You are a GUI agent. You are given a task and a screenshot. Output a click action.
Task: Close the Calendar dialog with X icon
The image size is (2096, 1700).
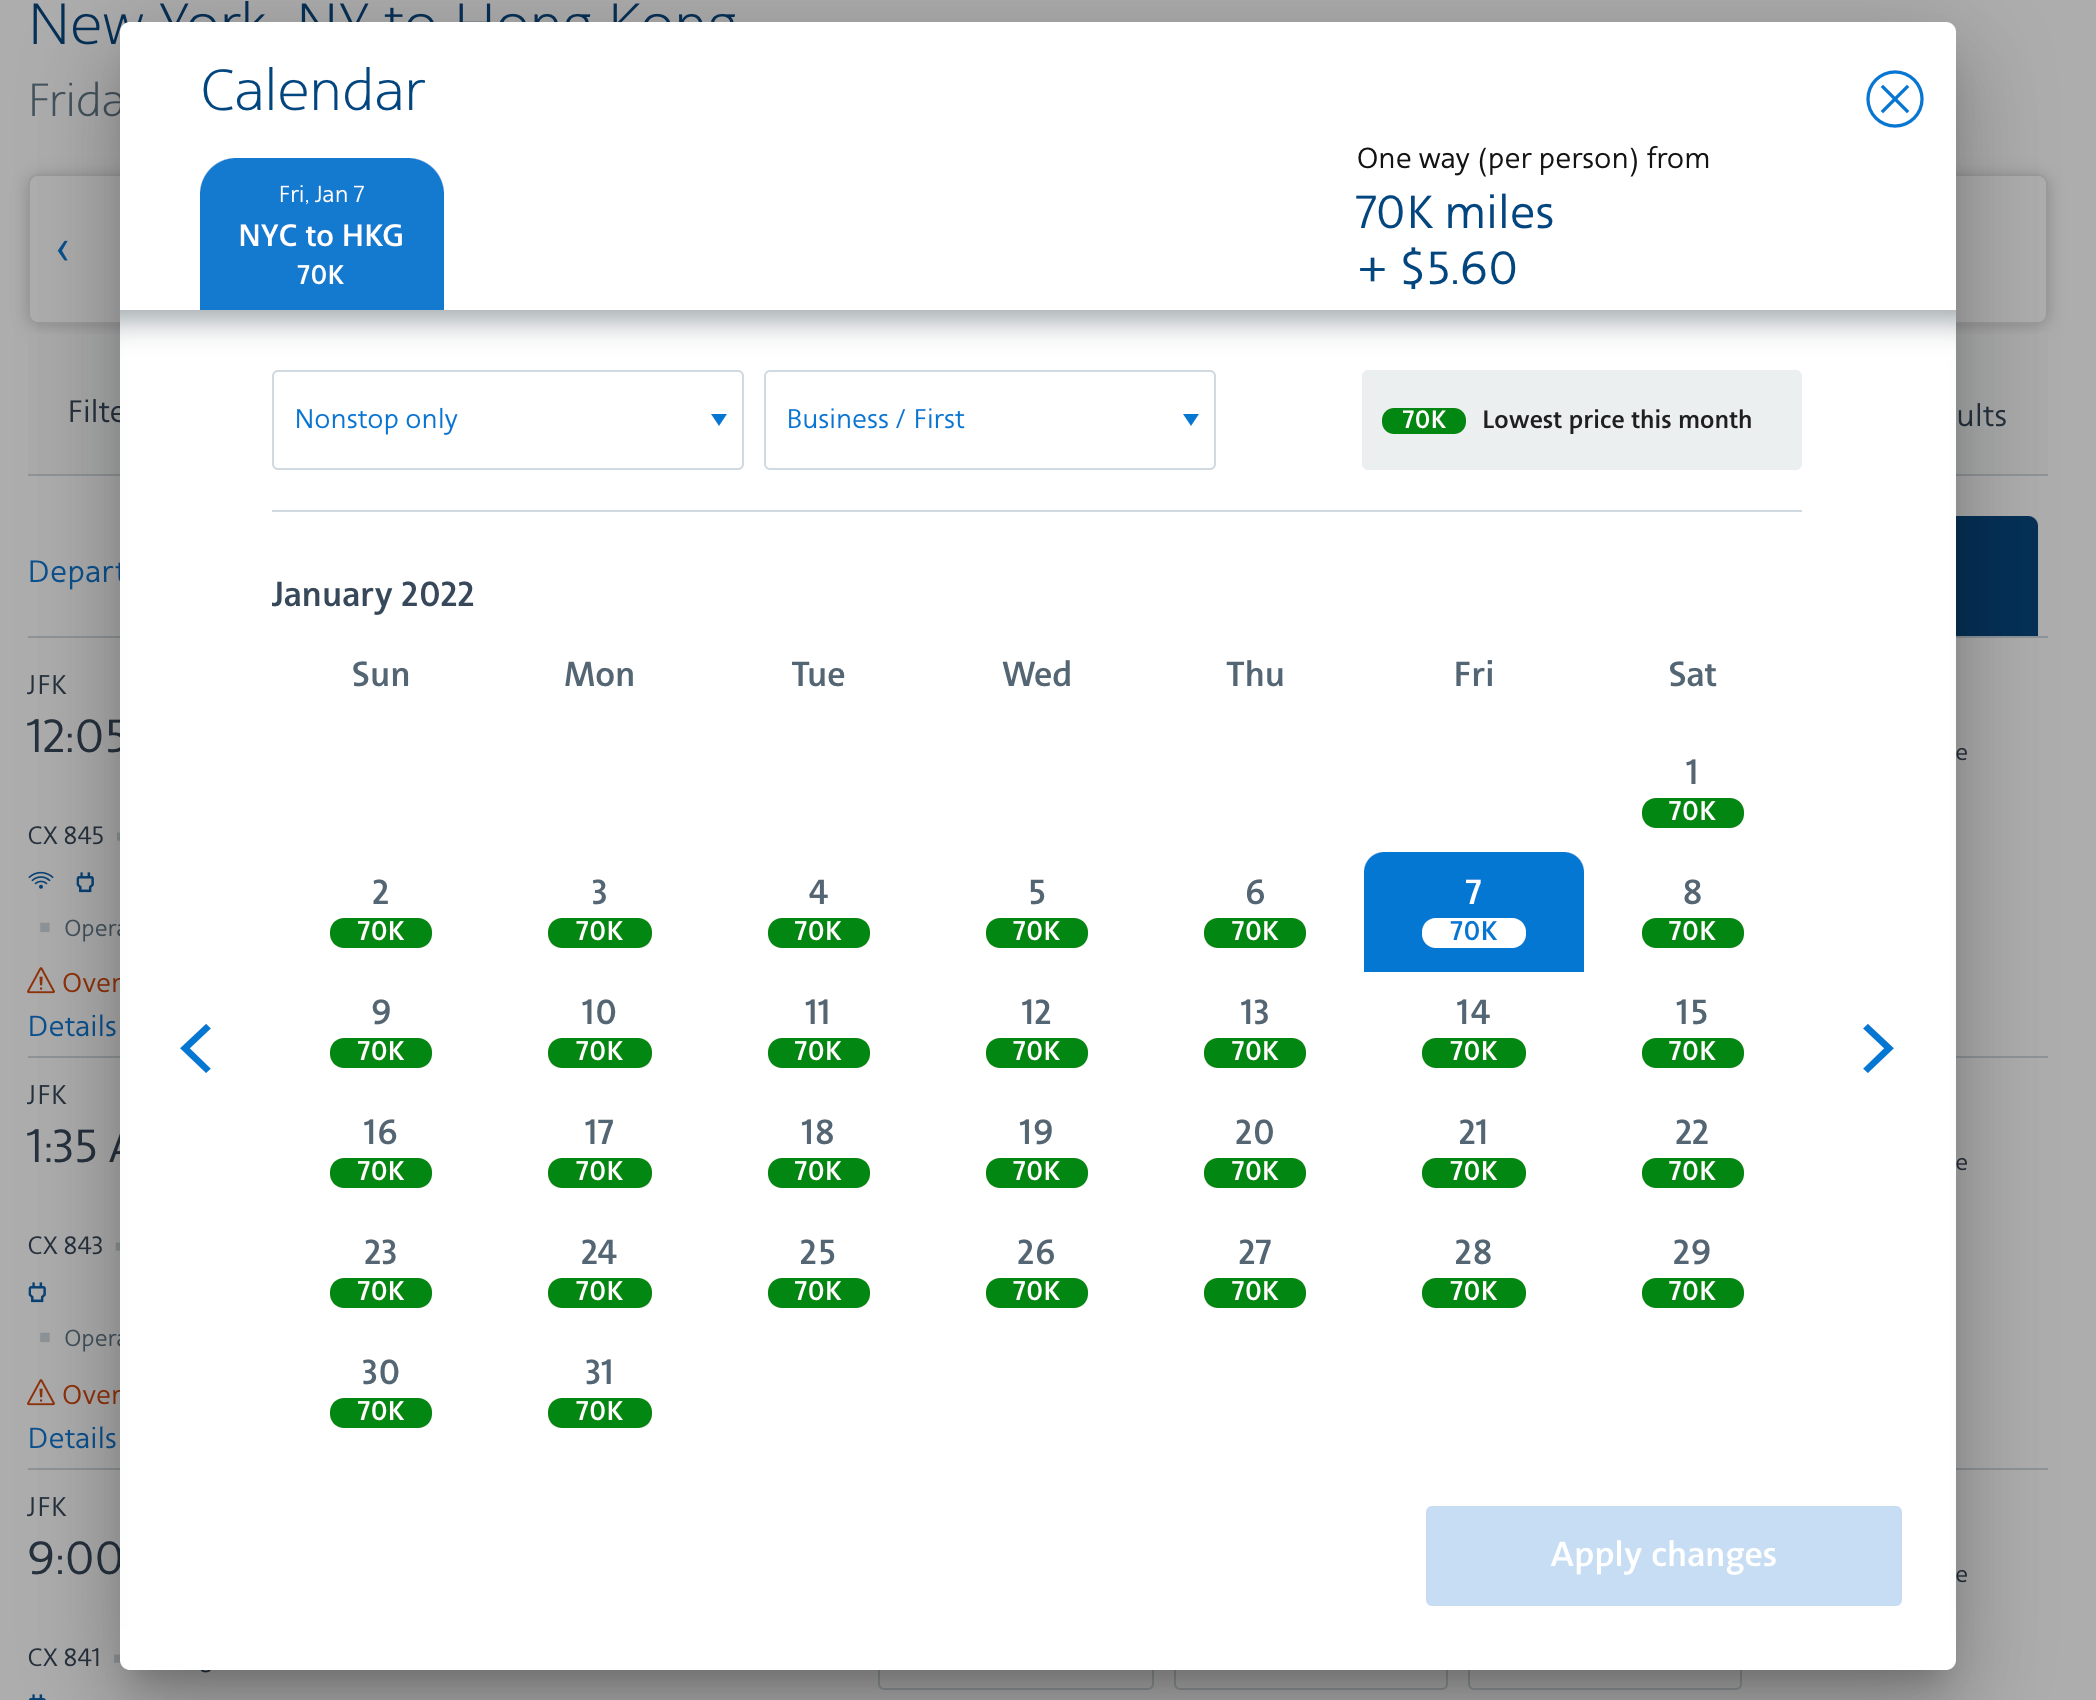(x=1894, y=99)
